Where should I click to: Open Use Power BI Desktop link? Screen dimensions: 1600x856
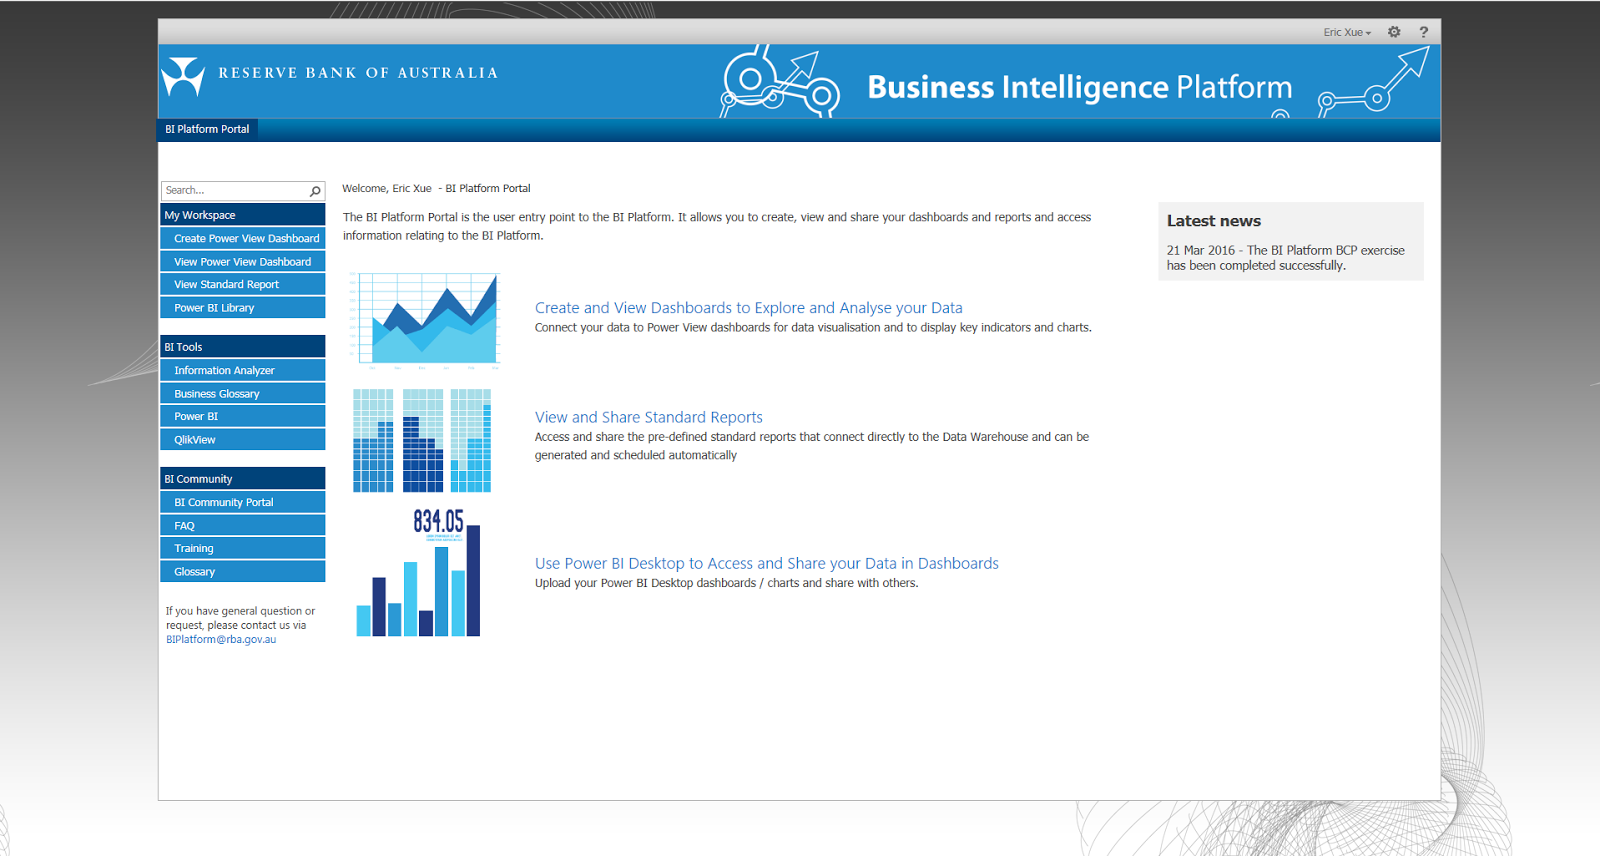point(766,563)
